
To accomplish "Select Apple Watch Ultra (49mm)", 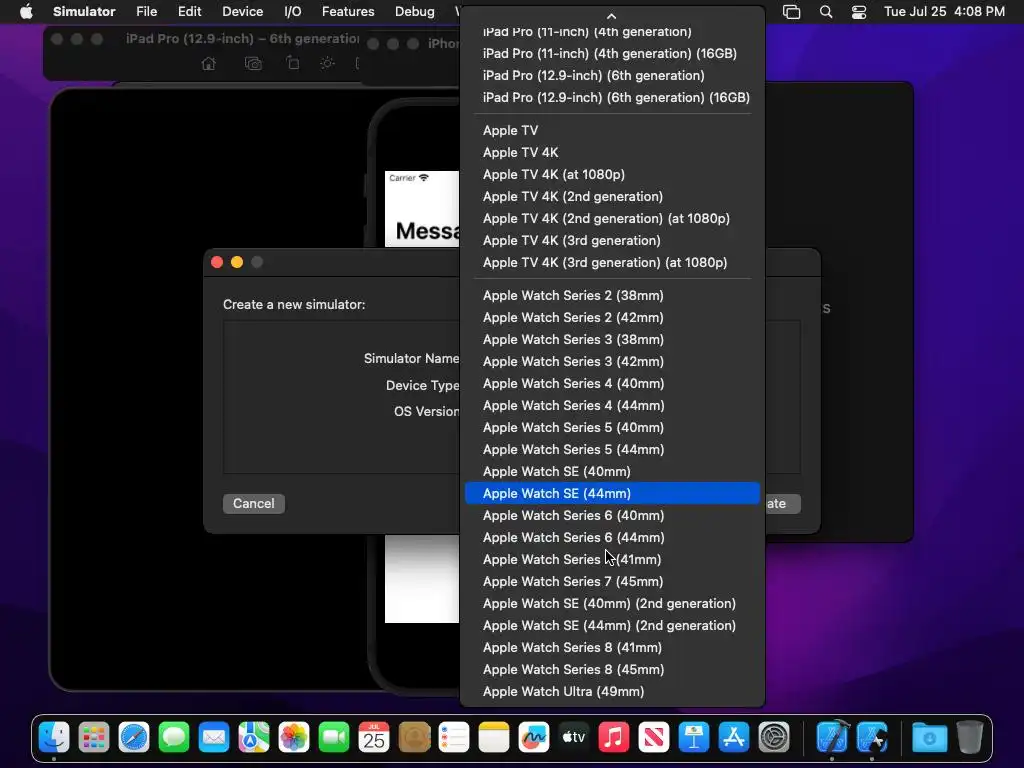I will tap(613, 692).
